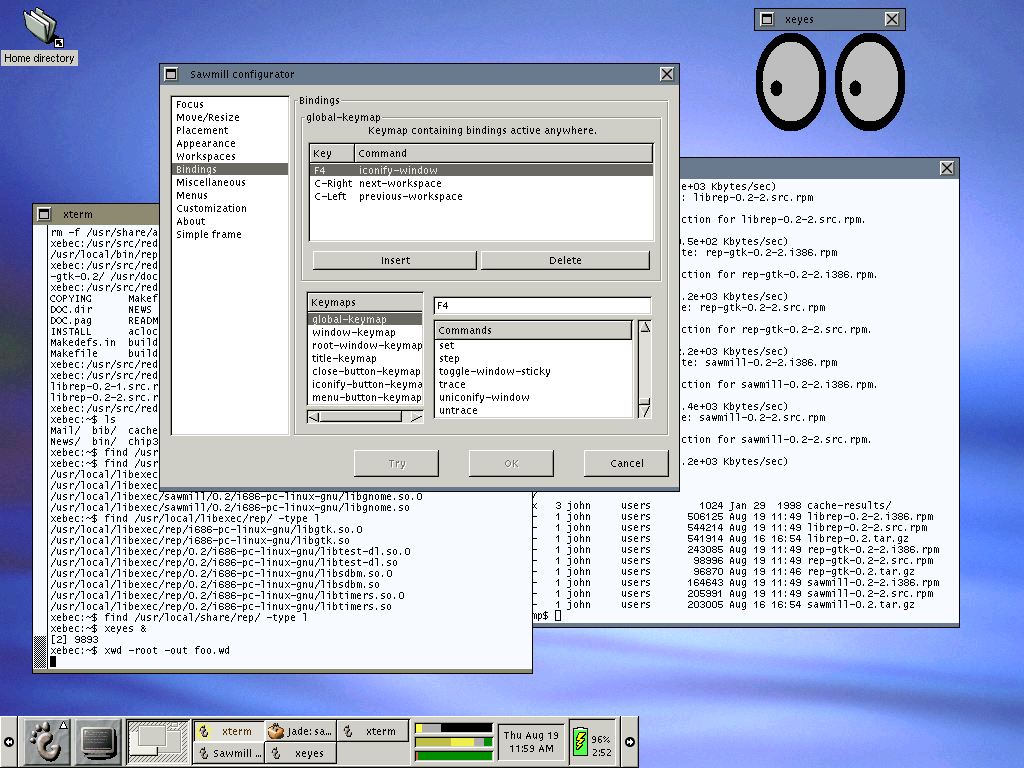Viewport: 1024px width, 768px height.
Task: Choose toggle-window-sticky from Commands list
Action: (x=494, y=372)
